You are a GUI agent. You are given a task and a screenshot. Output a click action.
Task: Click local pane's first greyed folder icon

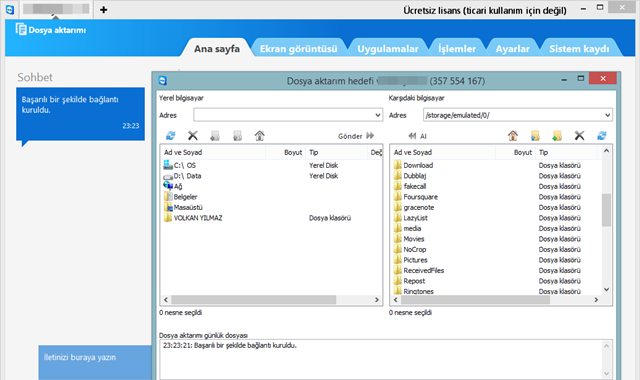[x=215, y=136]
